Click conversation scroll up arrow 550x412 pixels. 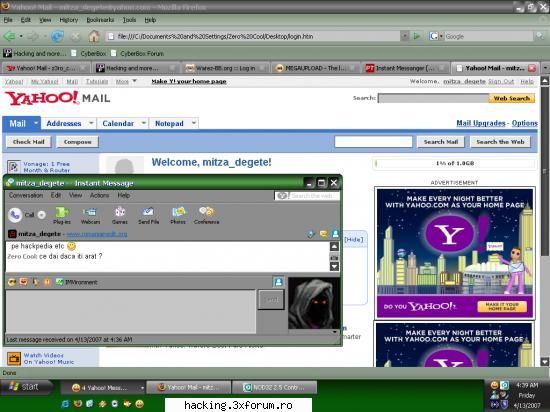pyautogui.click(x=335, y=246)
